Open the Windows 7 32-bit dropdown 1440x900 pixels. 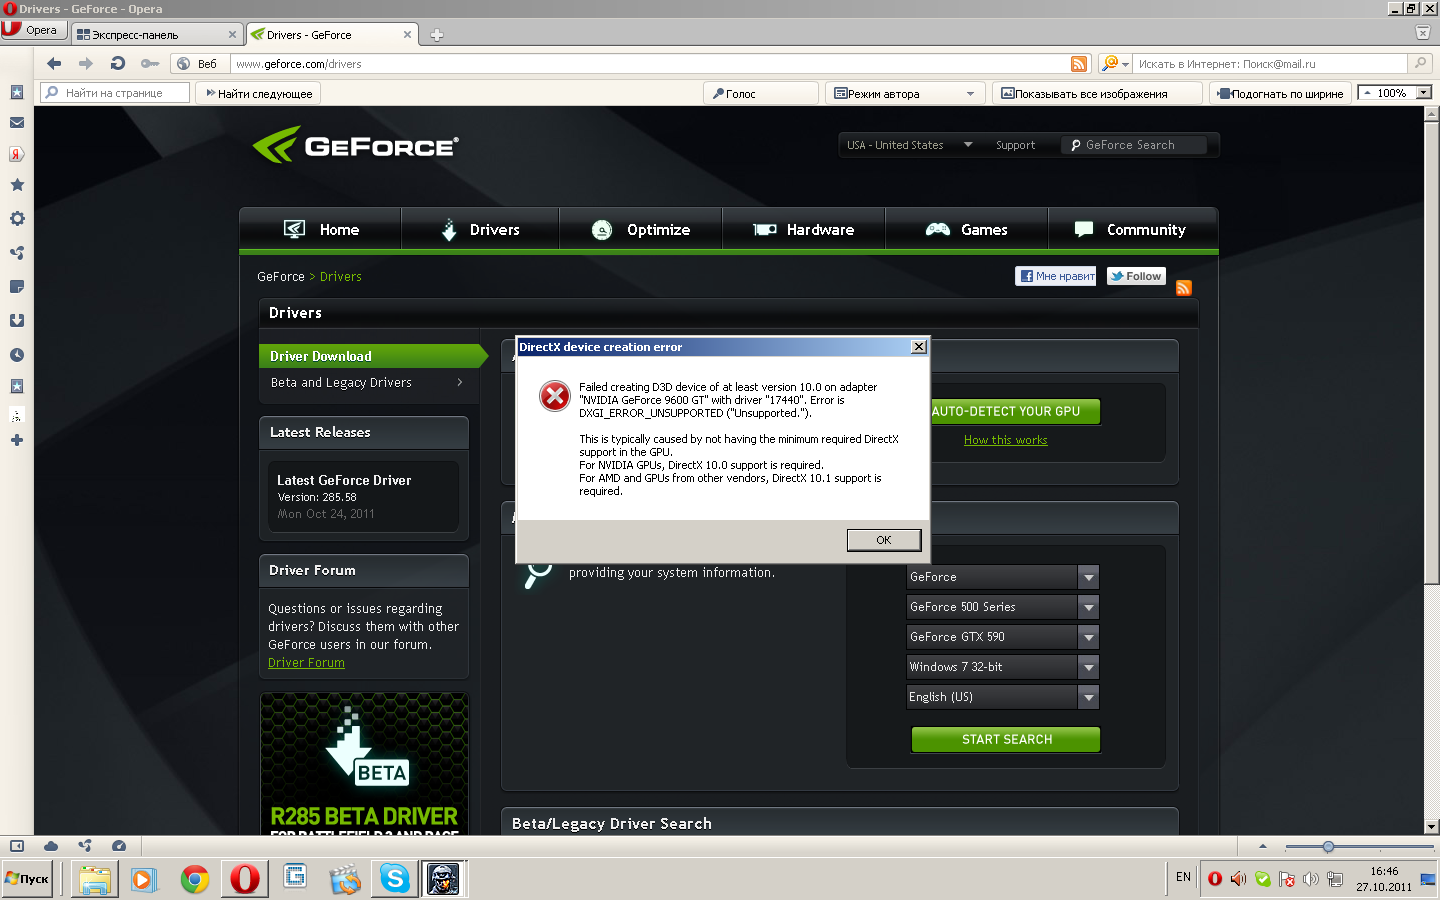[x=1003, y=667]
